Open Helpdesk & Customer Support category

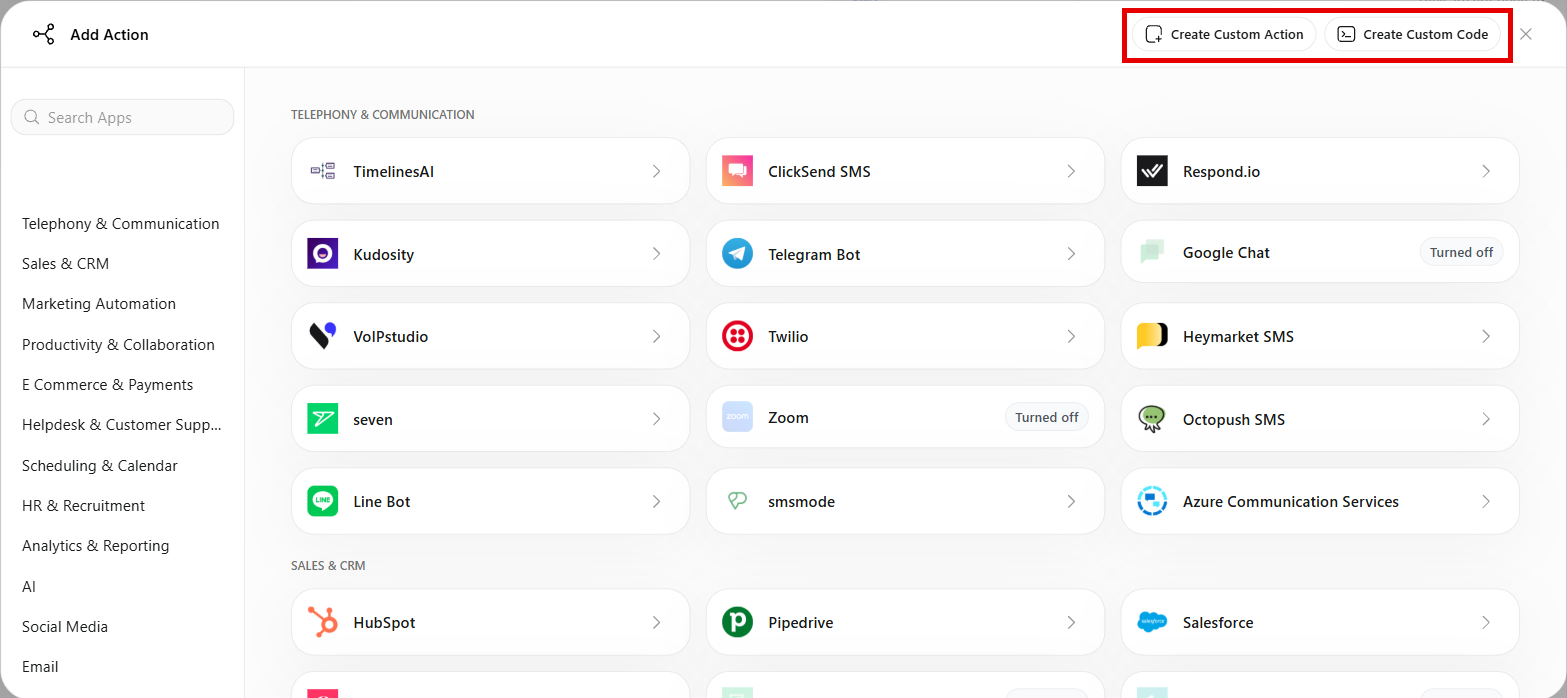[122, 425]
